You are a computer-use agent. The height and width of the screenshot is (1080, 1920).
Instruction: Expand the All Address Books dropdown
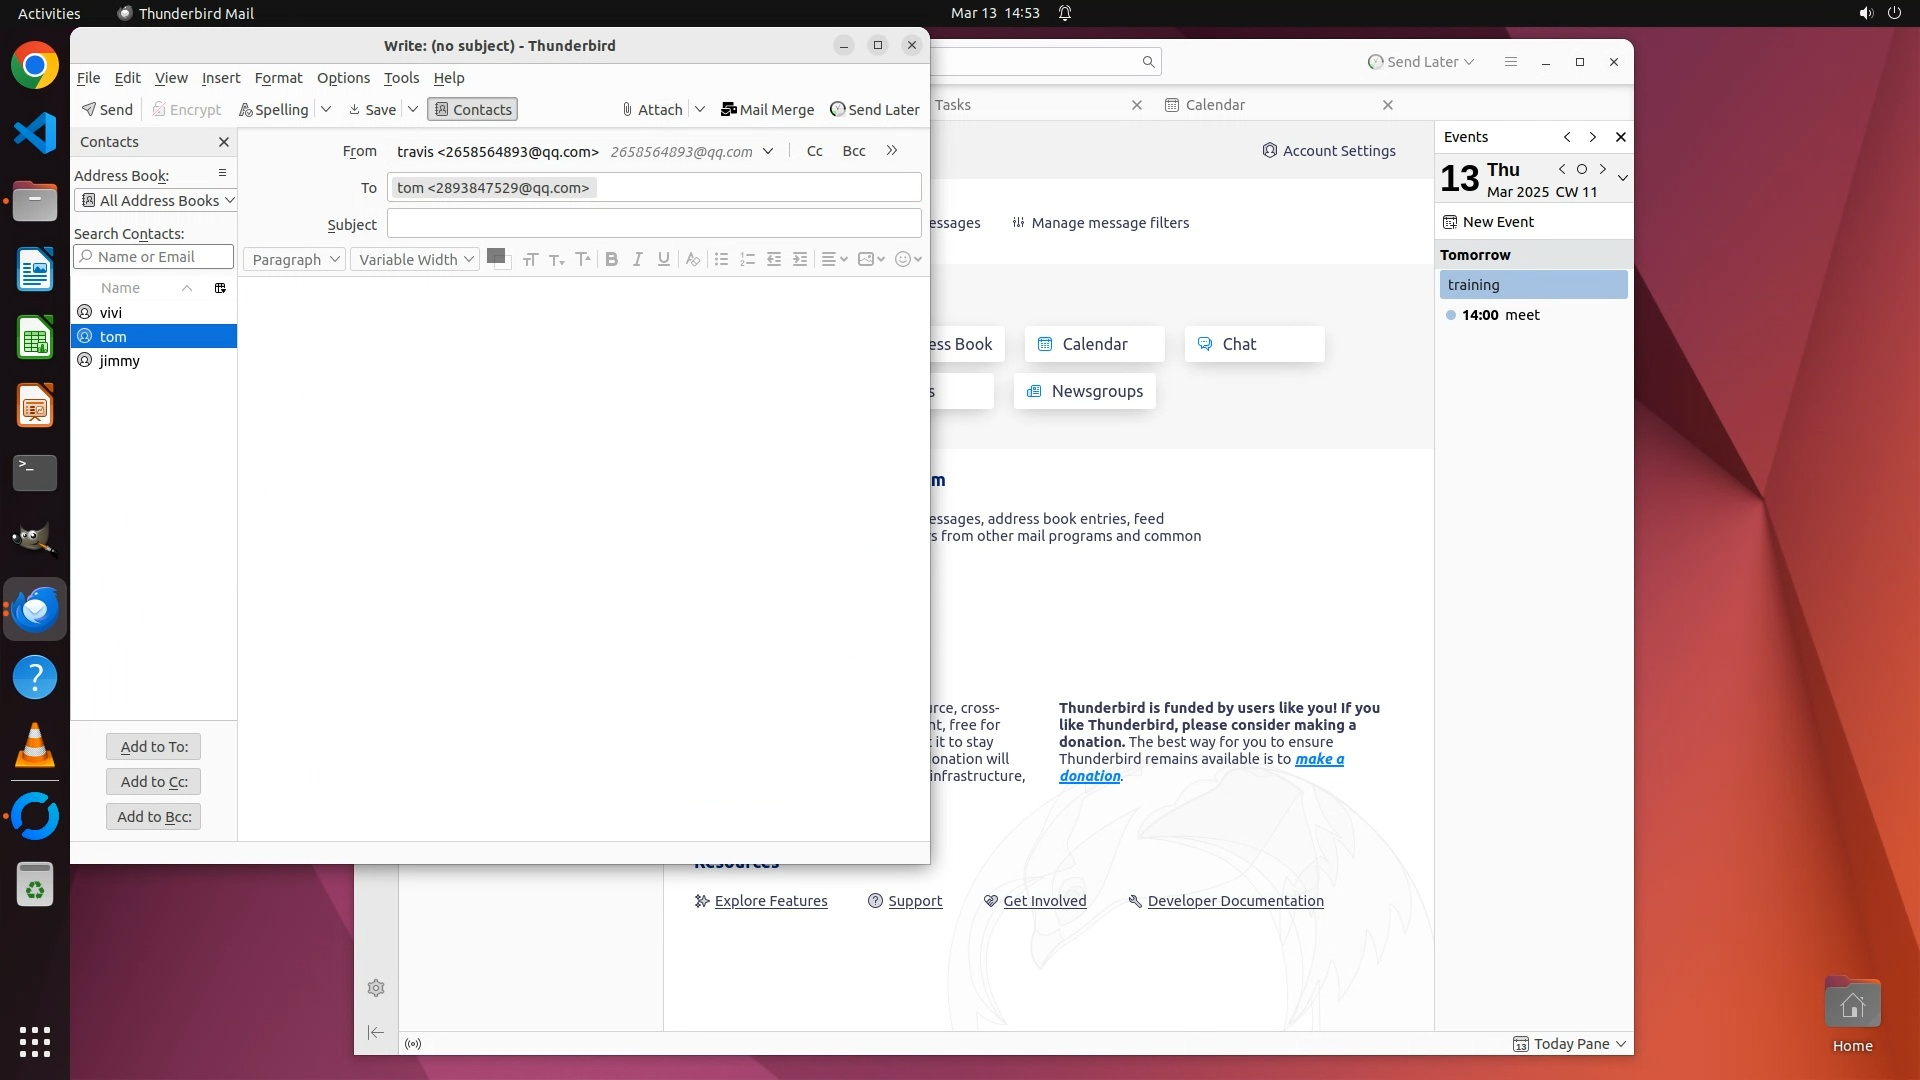point(156,201)
